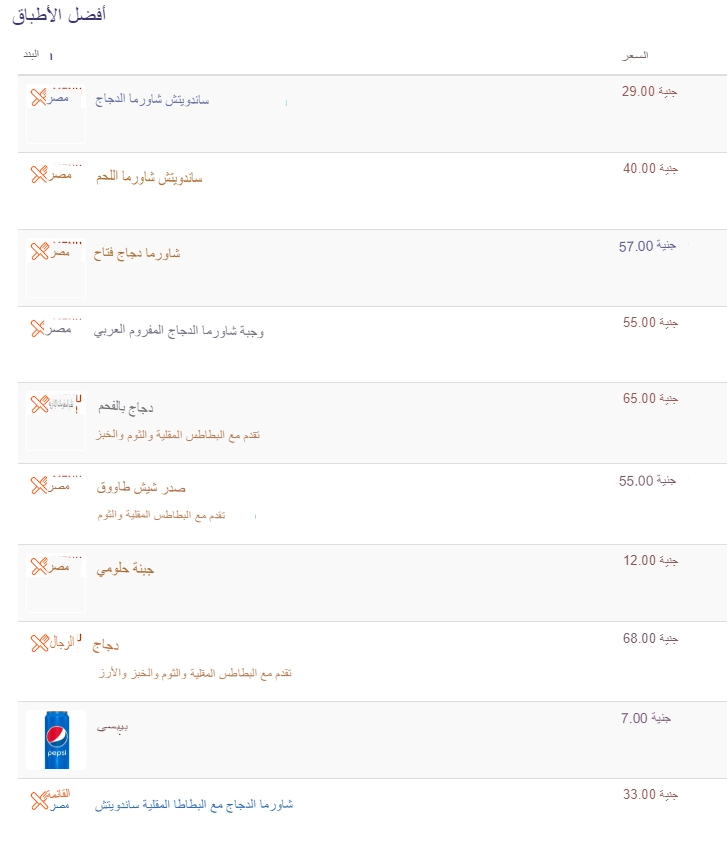Select ساندويتش شاورما اللحم dish name
727x846 pixels.
150,177
